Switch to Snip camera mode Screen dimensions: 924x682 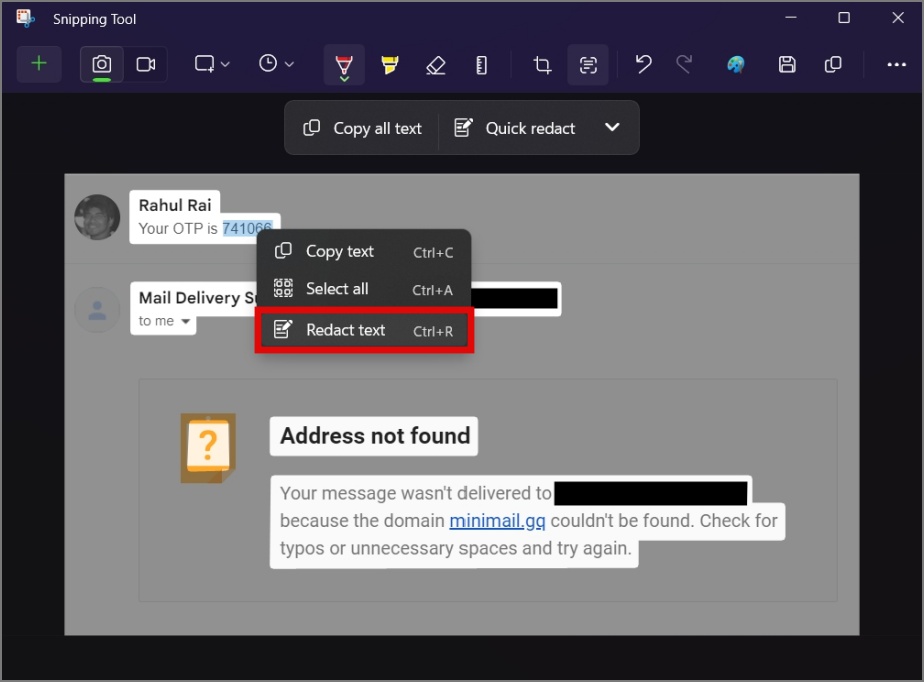click(101, 64)
